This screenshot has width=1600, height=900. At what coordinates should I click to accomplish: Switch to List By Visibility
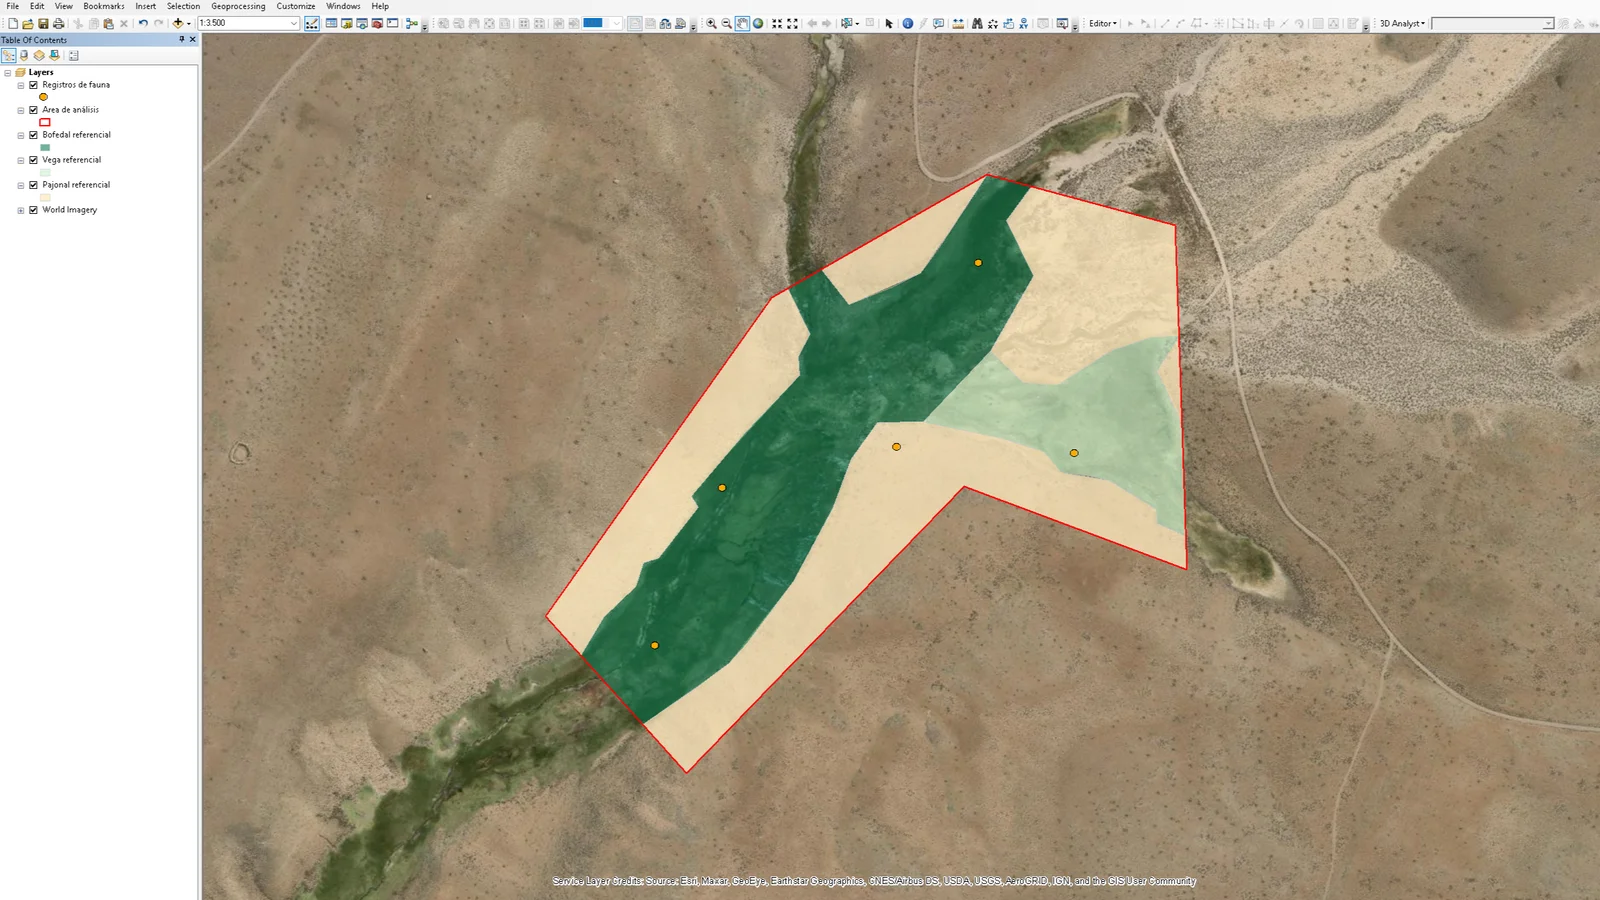coord(39,56)
